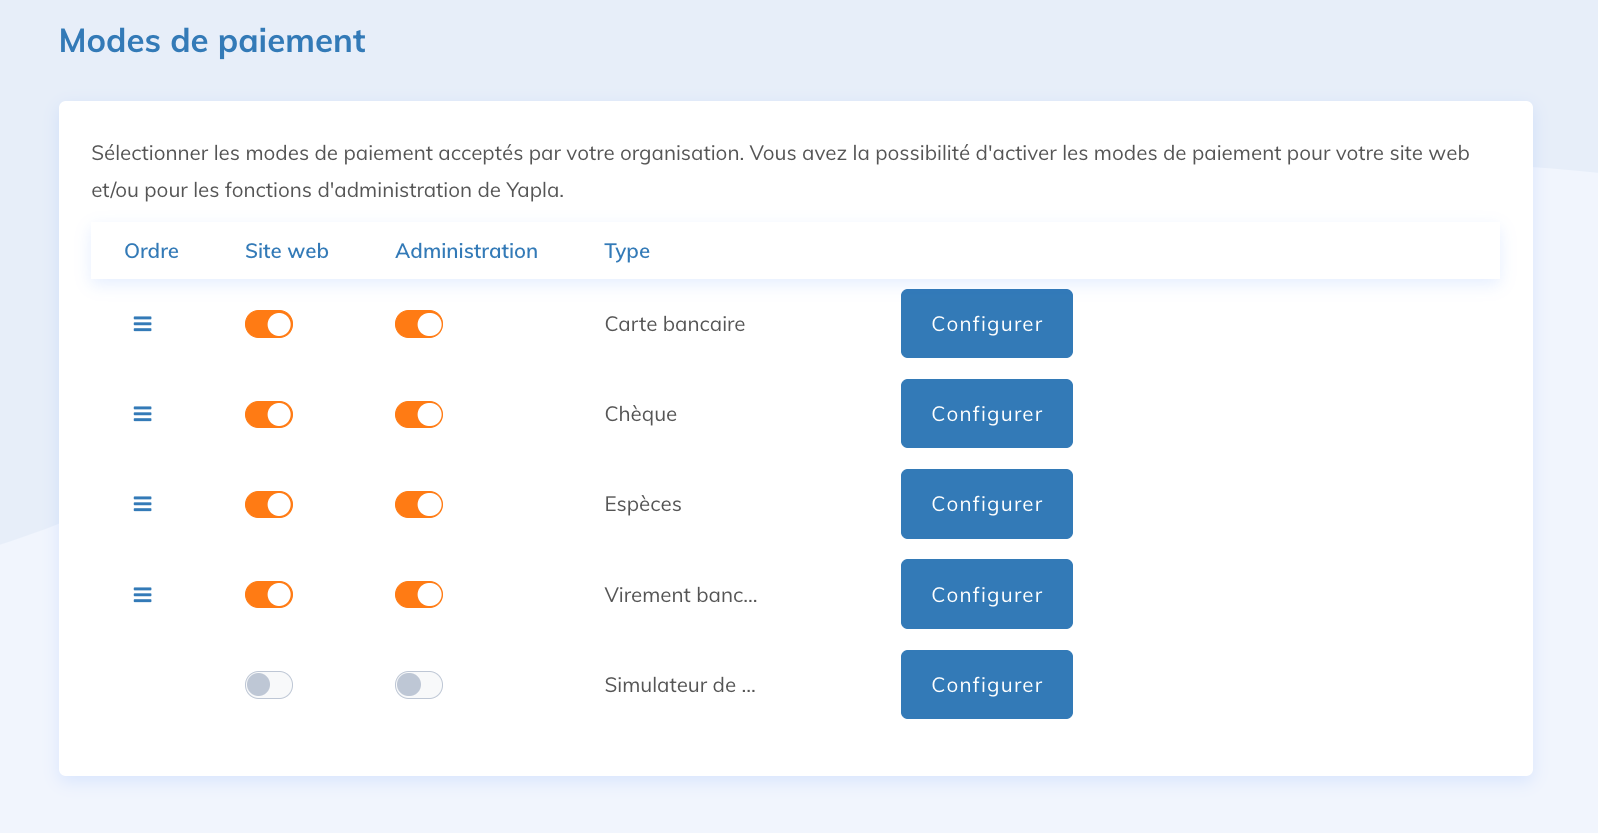Viewport: 1598px width, 833px height.
Task: Click the reorder handle for Virement bancaire
Action: (x=143, y=595)
